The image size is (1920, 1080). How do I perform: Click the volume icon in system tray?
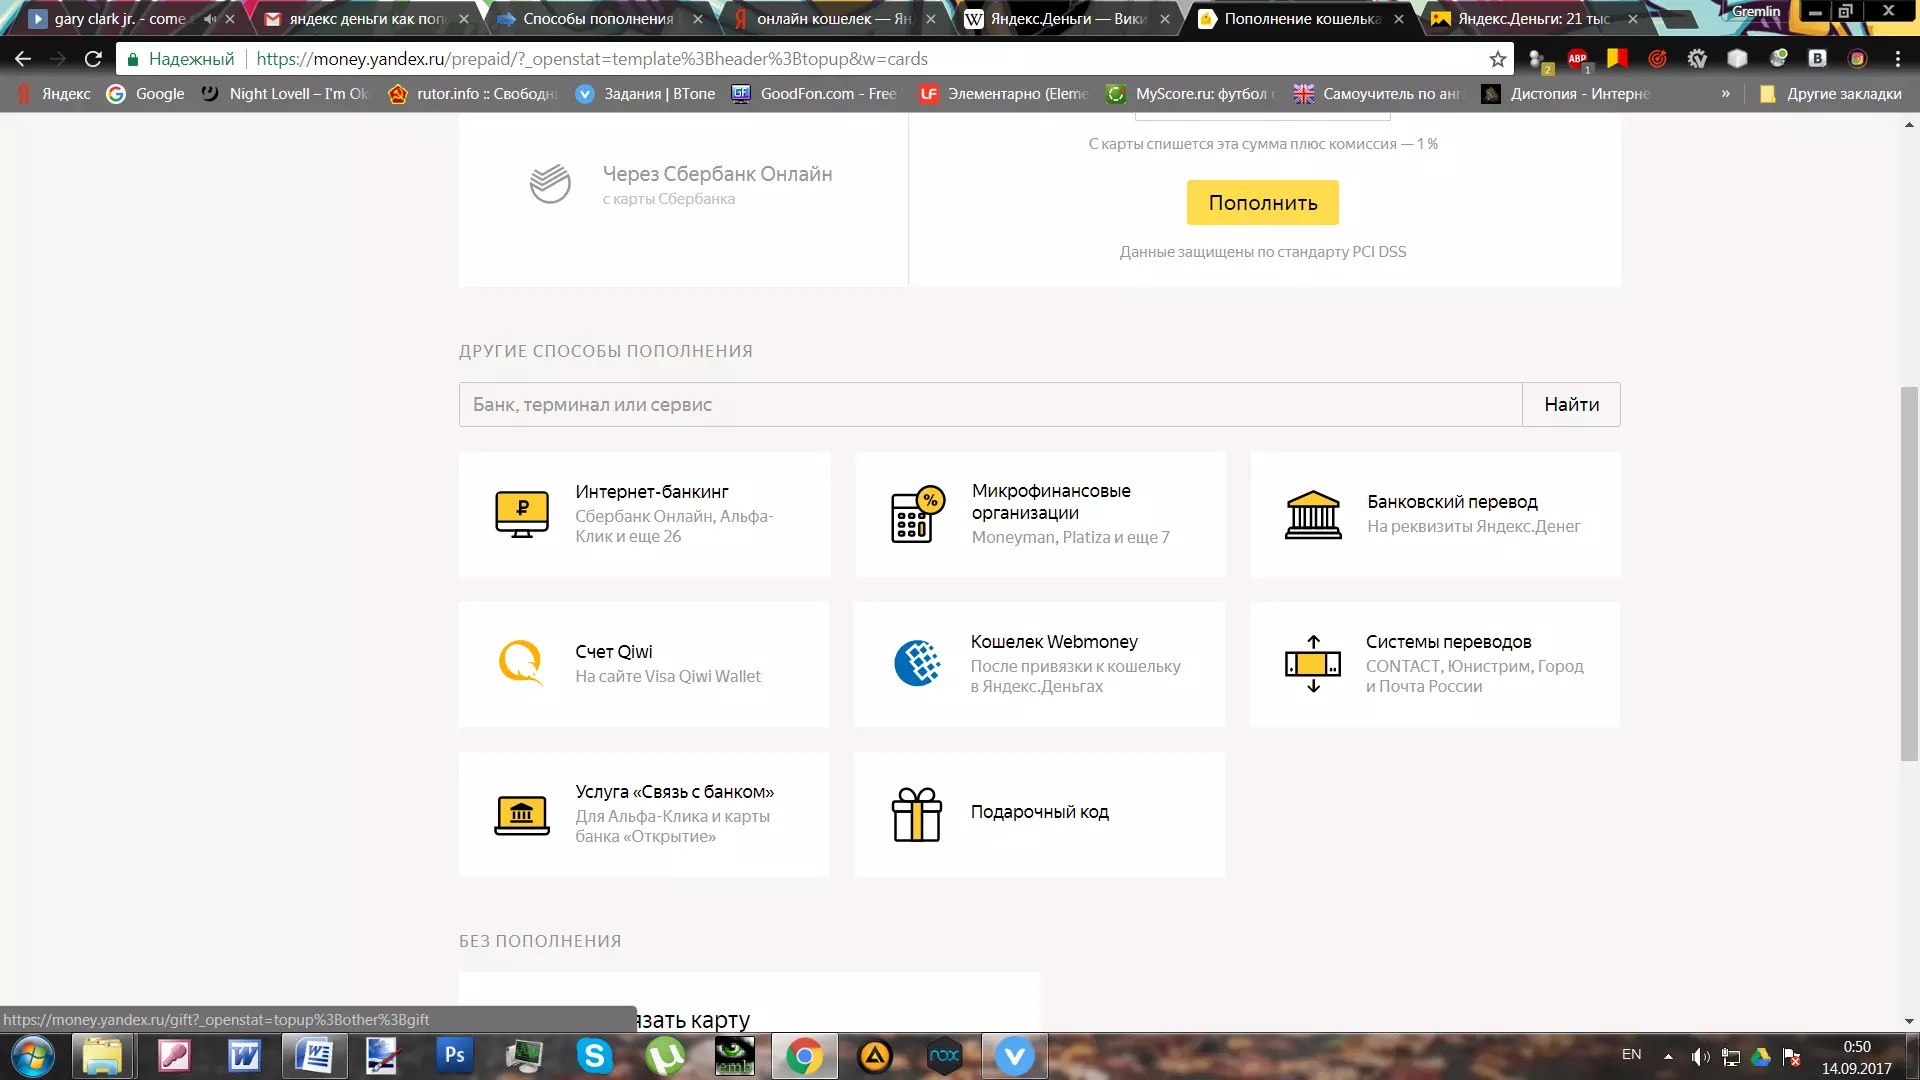coord(1700,1056)
